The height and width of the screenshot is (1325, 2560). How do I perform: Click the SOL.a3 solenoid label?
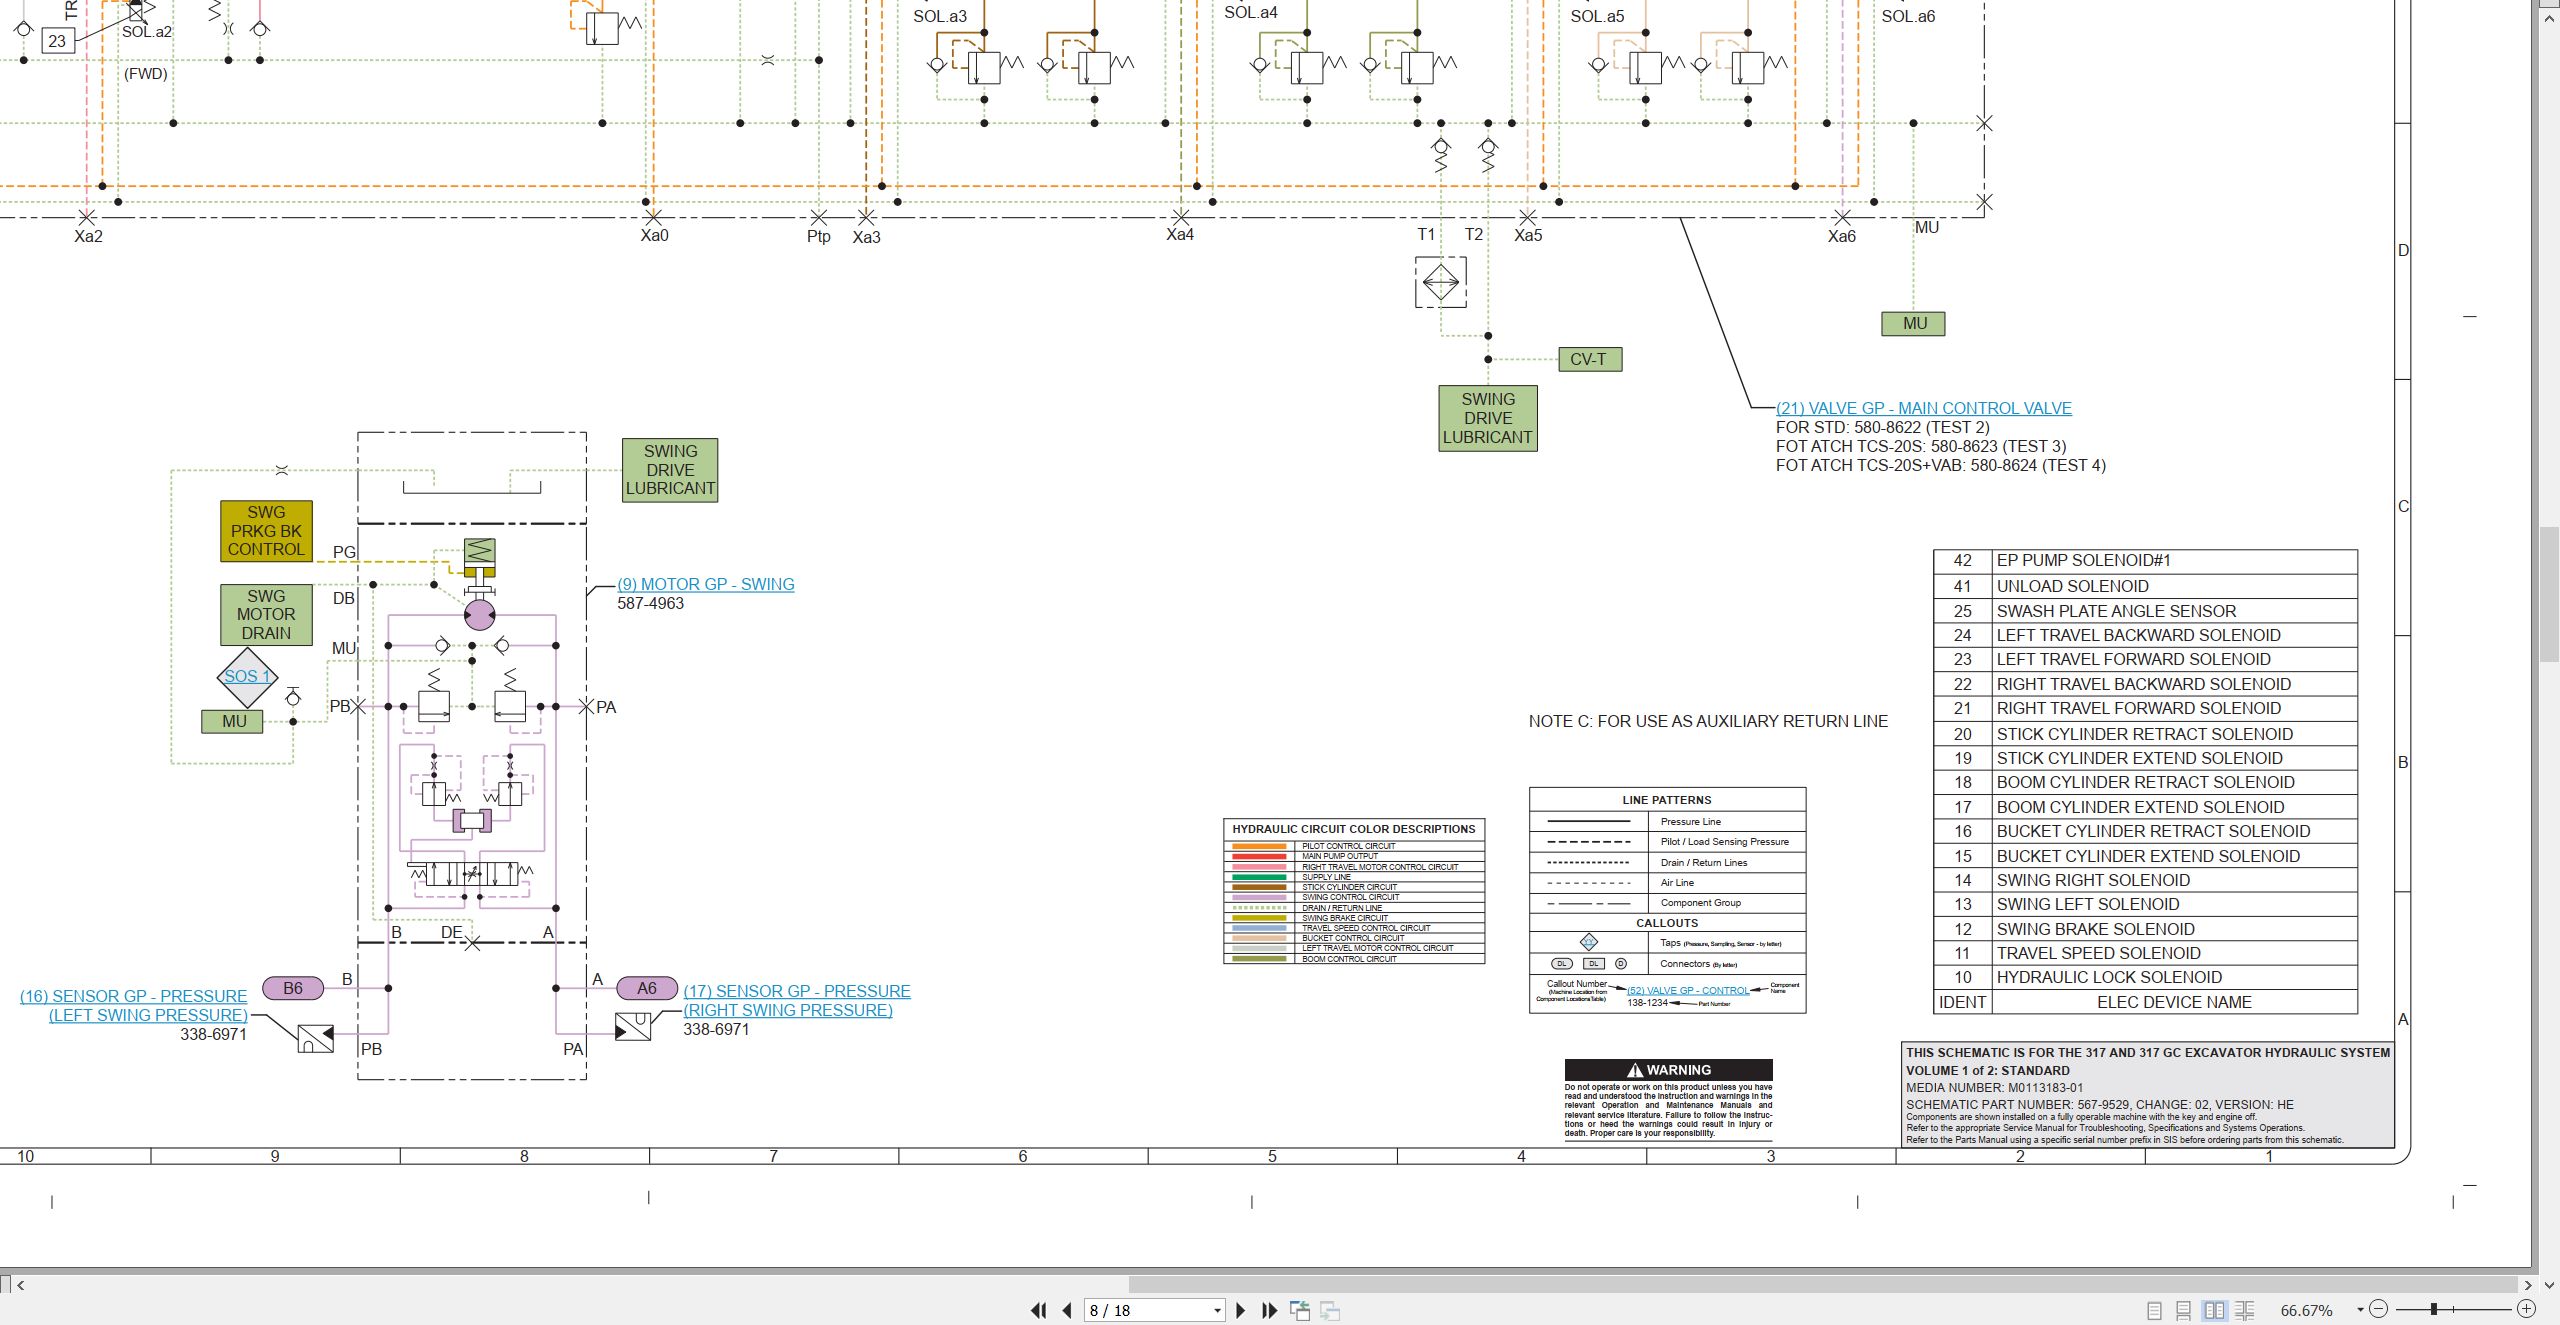point(940,16)
